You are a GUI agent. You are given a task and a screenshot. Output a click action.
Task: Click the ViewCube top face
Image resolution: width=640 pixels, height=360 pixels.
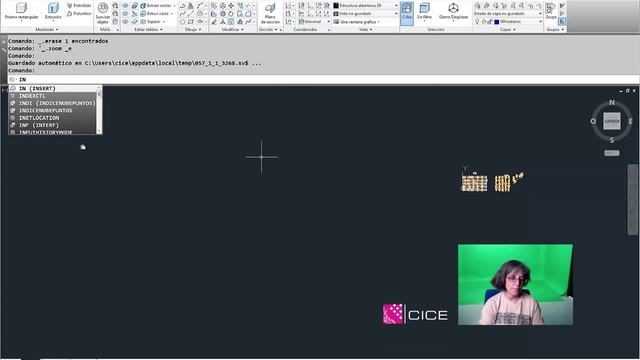pyautogui.click(x=611, y=121)
